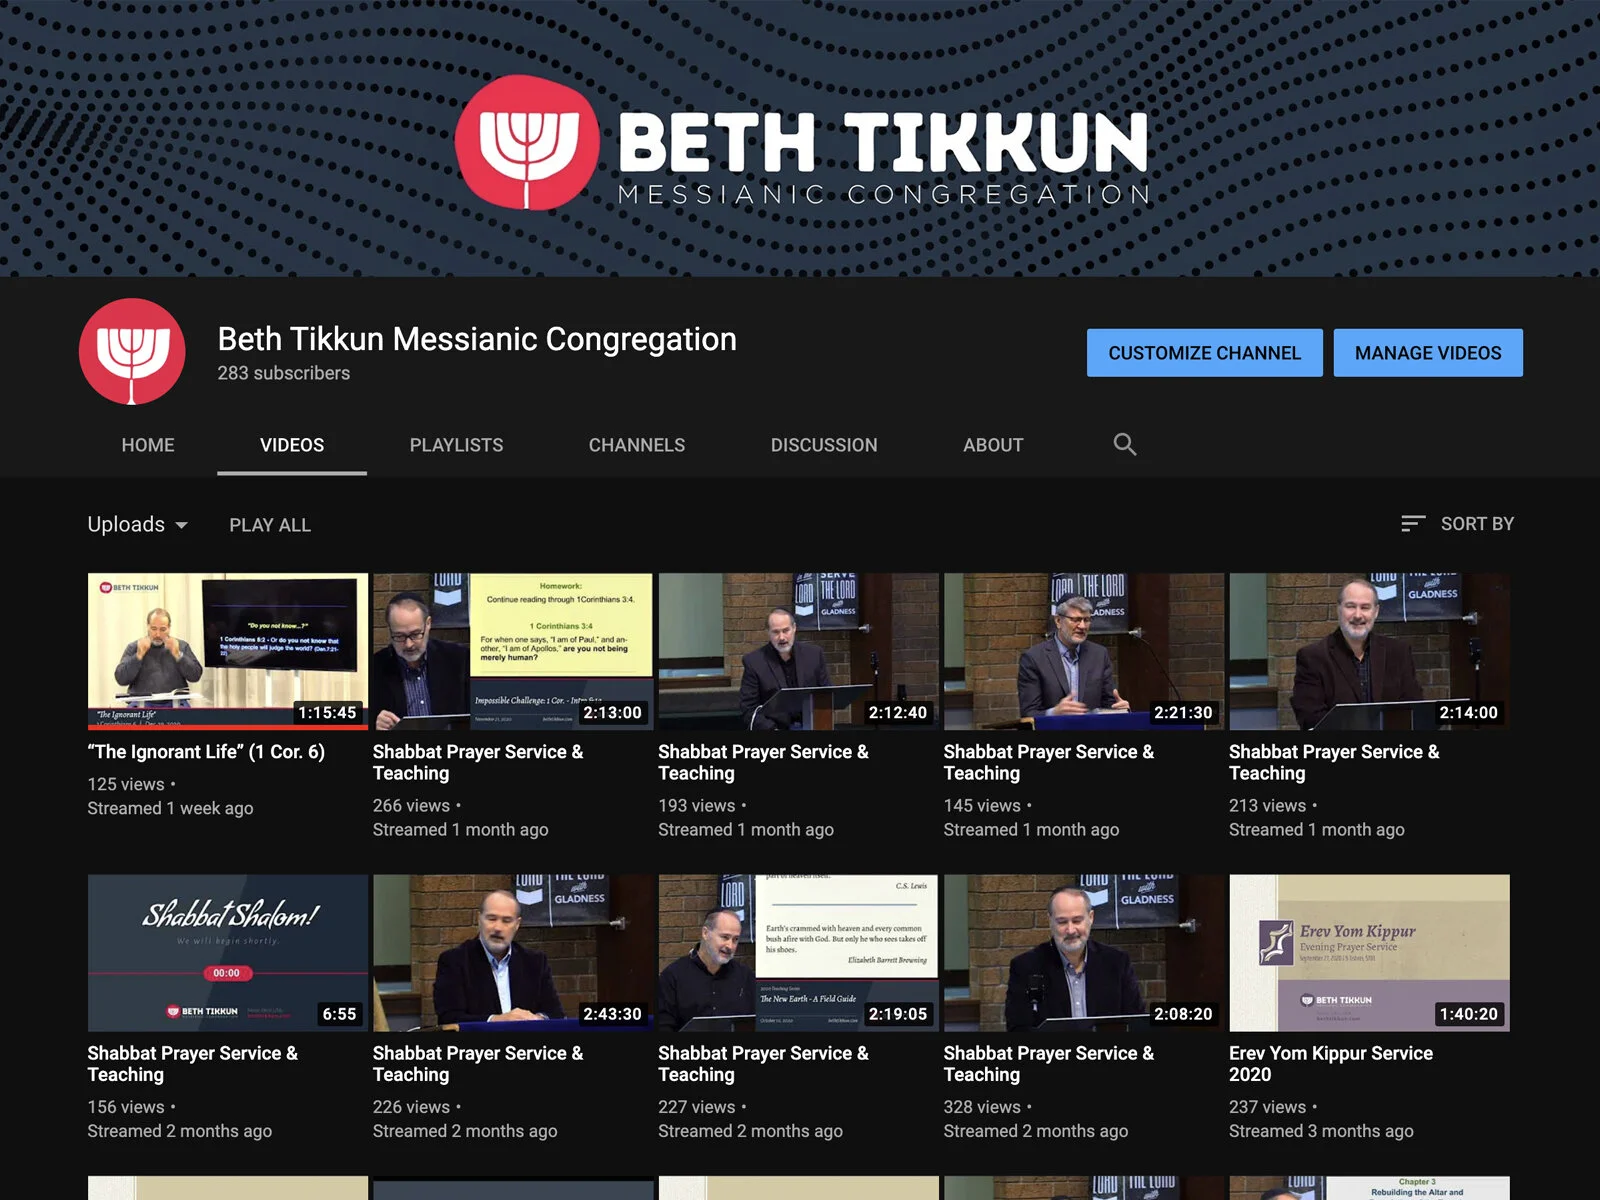
Task: Click Erev Yom Kippur Service 2020 title
Action: tap(1331, 1064)
